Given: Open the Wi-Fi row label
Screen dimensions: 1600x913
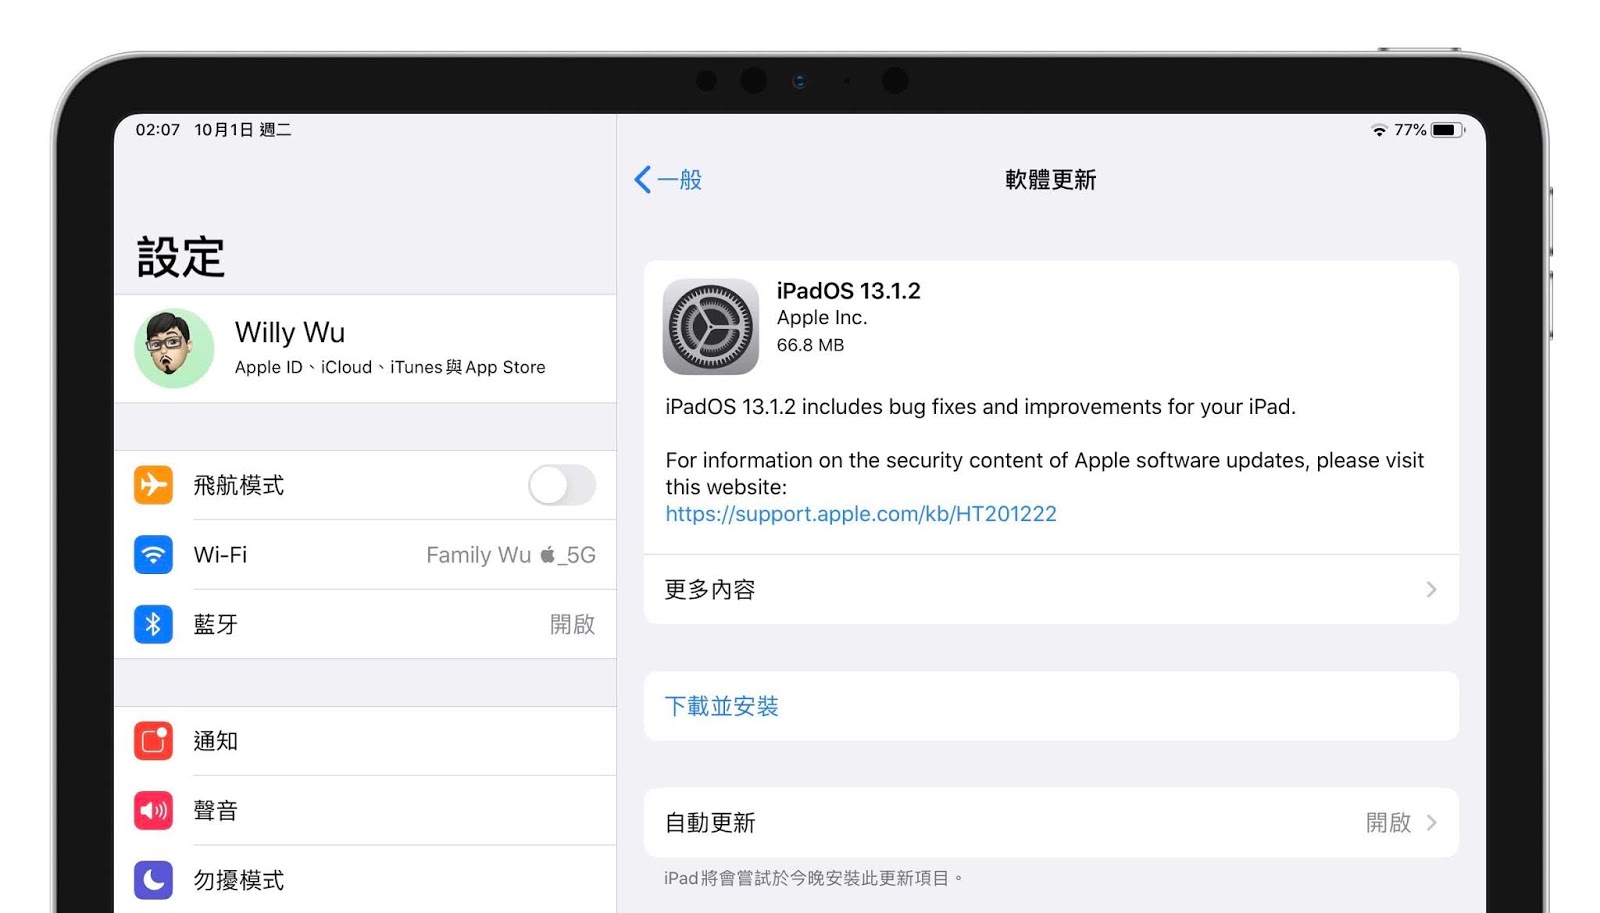Looking at the screenshot, I should click(220, 555).
